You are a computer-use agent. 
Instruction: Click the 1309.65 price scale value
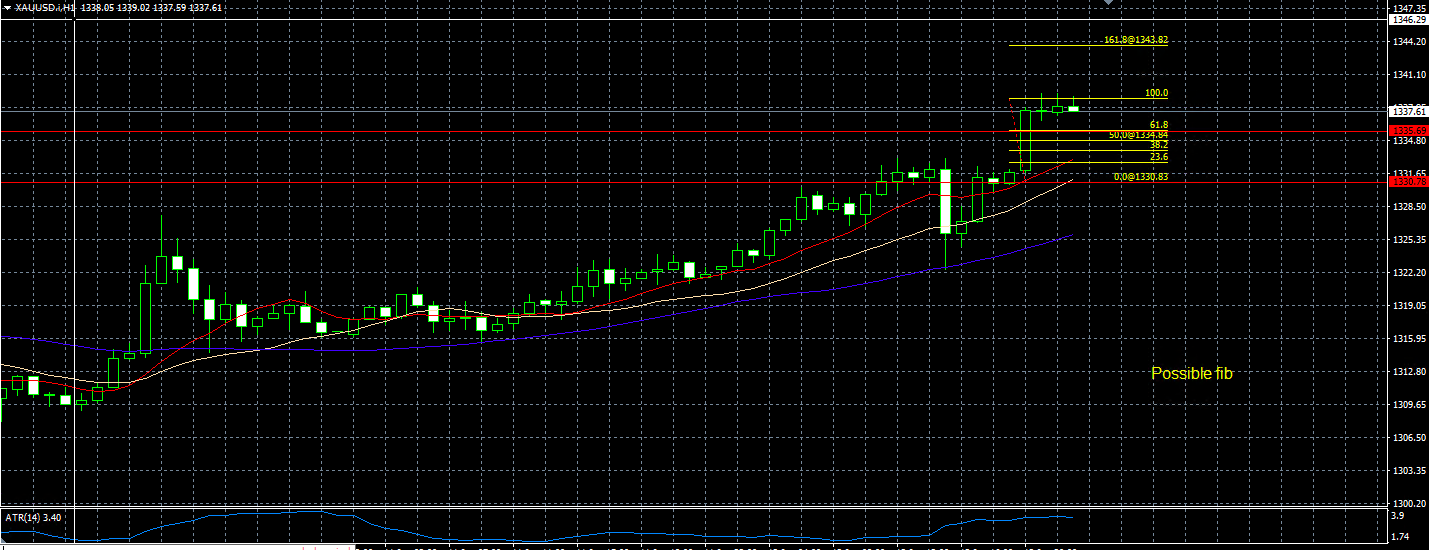point(1408,404)
